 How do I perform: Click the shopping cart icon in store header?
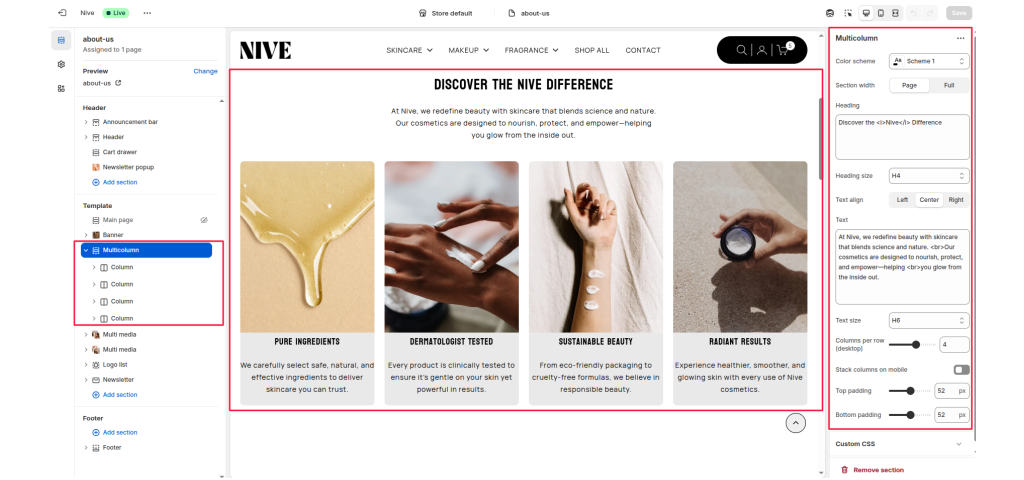tap(782, 50)
